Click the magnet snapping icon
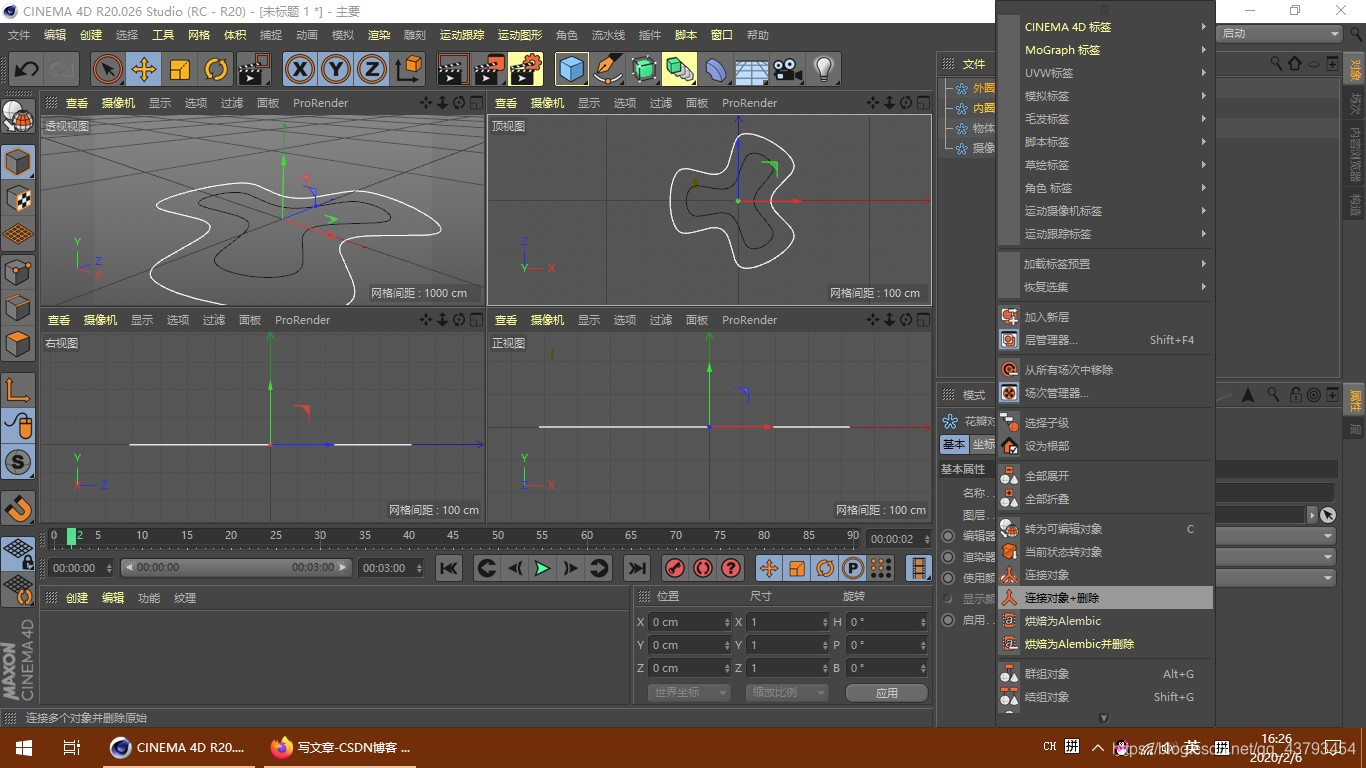Screen dimensions: 1366x768 click(x=18, y=508)
